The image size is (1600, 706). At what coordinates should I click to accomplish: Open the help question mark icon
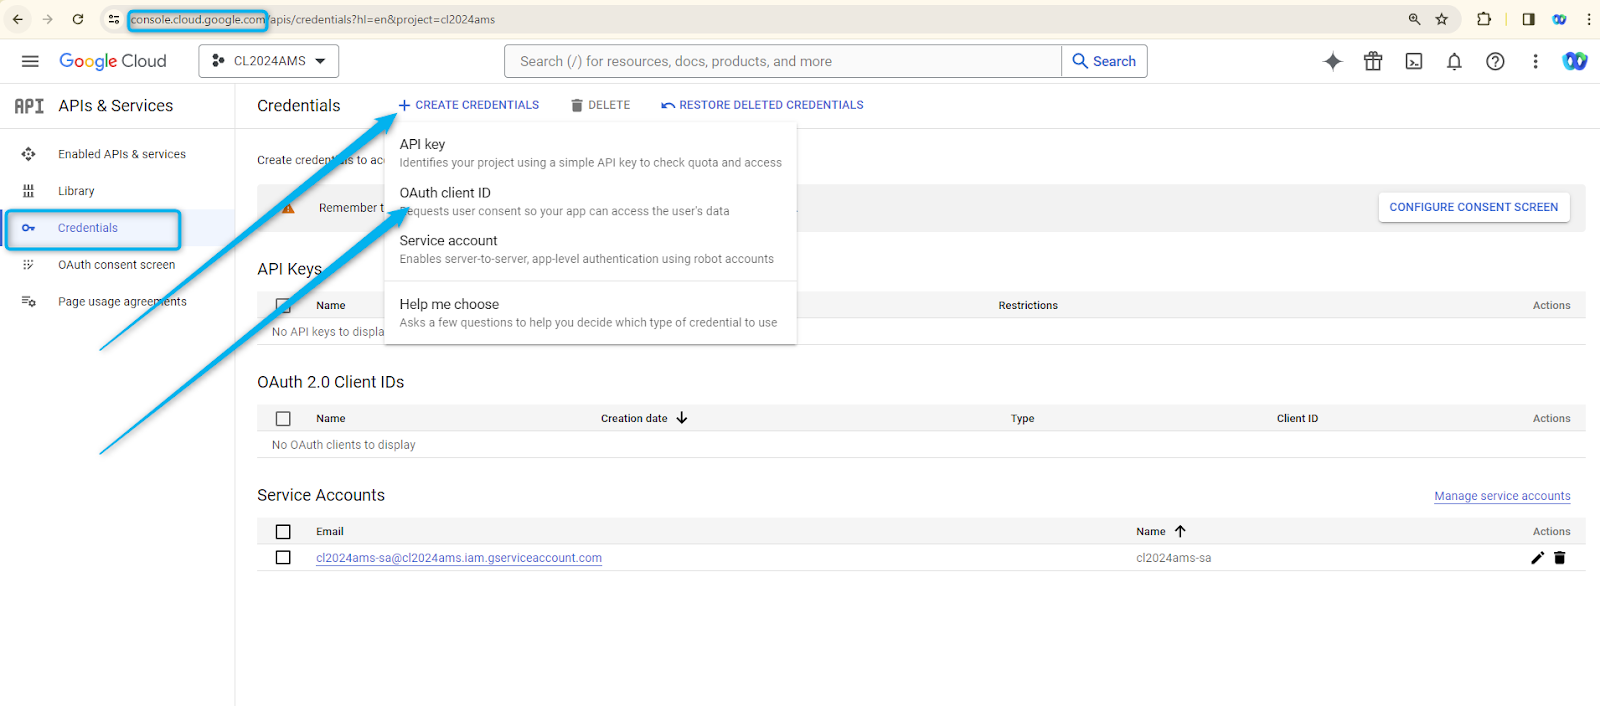(x=1495, y=61)
